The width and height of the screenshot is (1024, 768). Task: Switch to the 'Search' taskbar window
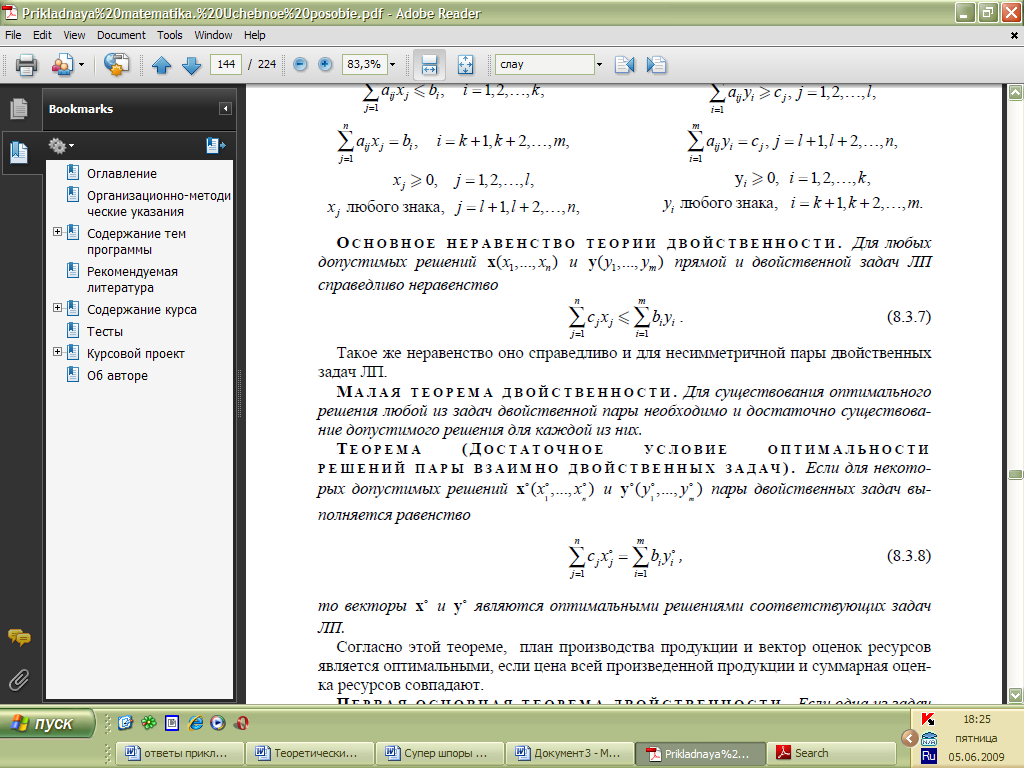[829, 753]
